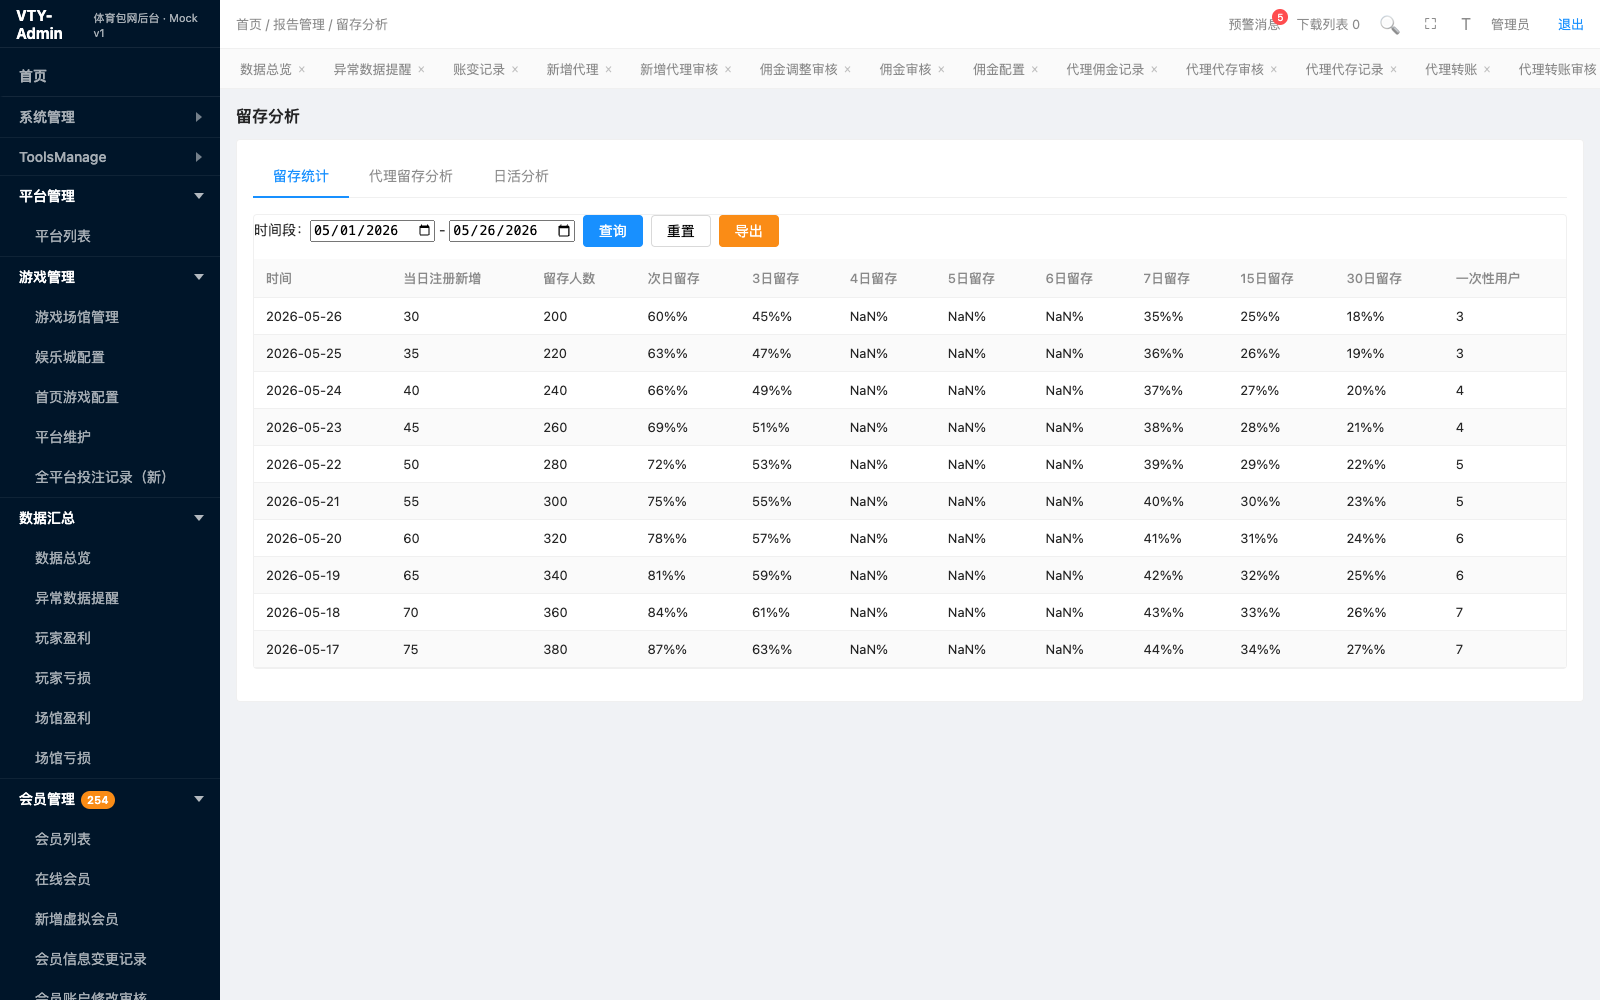Collapse the 会员管理 section

point(110,799)
